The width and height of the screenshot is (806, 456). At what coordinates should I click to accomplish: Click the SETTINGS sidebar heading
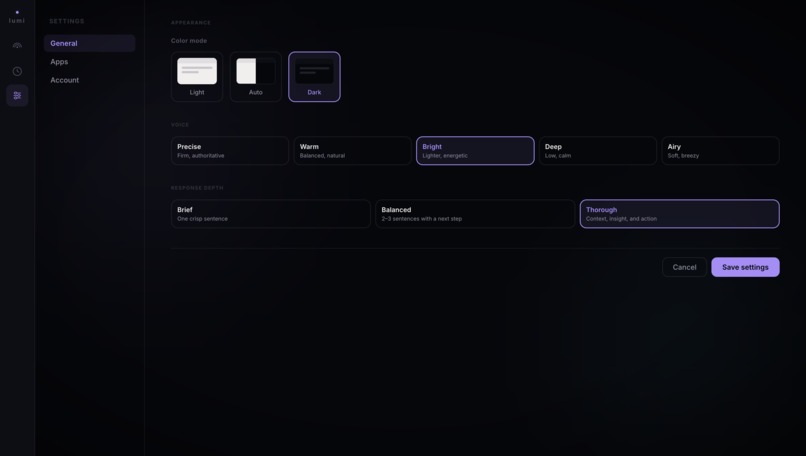click(67, 21)
